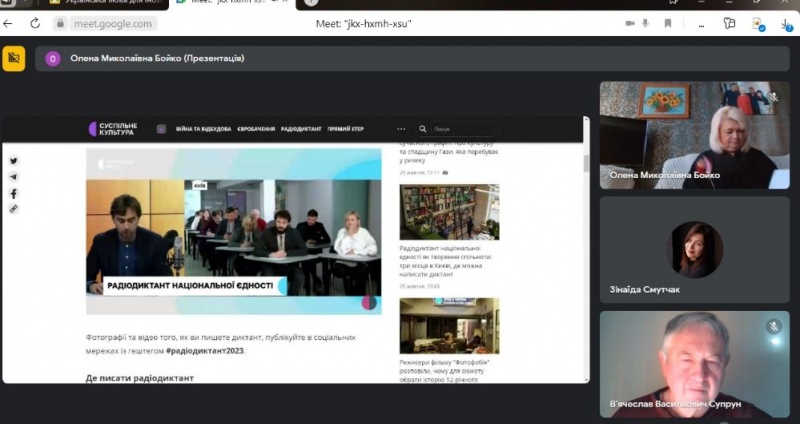The image size is (800, 424).
Task: Click the Facebook share icon on the article
Action: click(x=14, y=193)
